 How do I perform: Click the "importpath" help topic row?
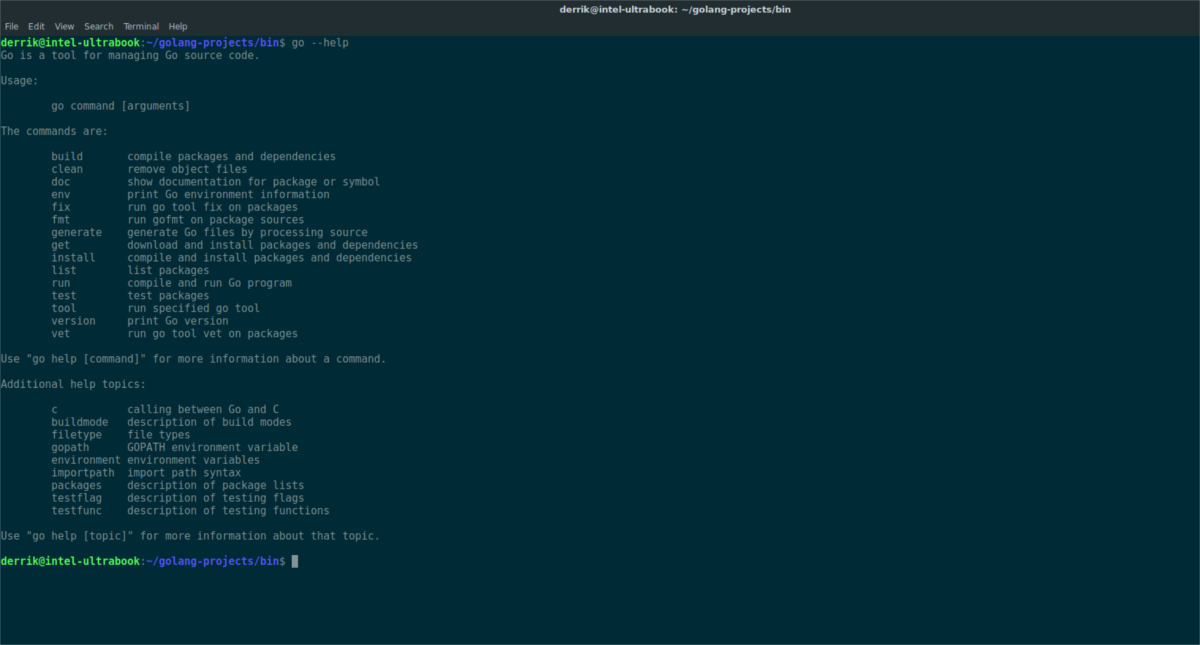[x=146, y=473]
